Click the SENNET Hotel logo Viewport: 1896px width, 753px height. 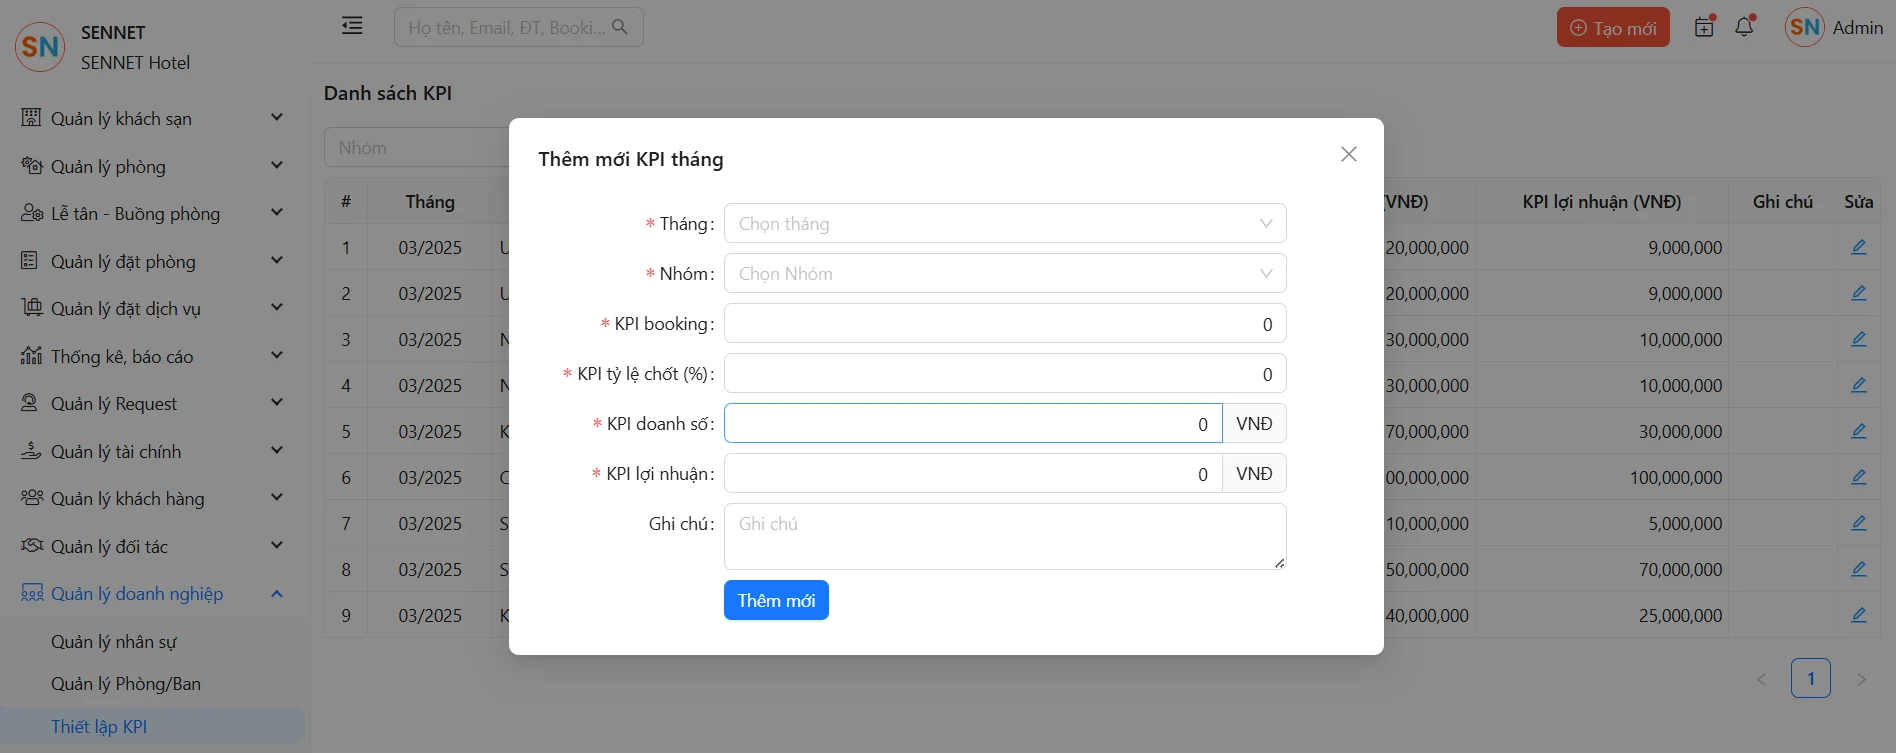(40, 47)
